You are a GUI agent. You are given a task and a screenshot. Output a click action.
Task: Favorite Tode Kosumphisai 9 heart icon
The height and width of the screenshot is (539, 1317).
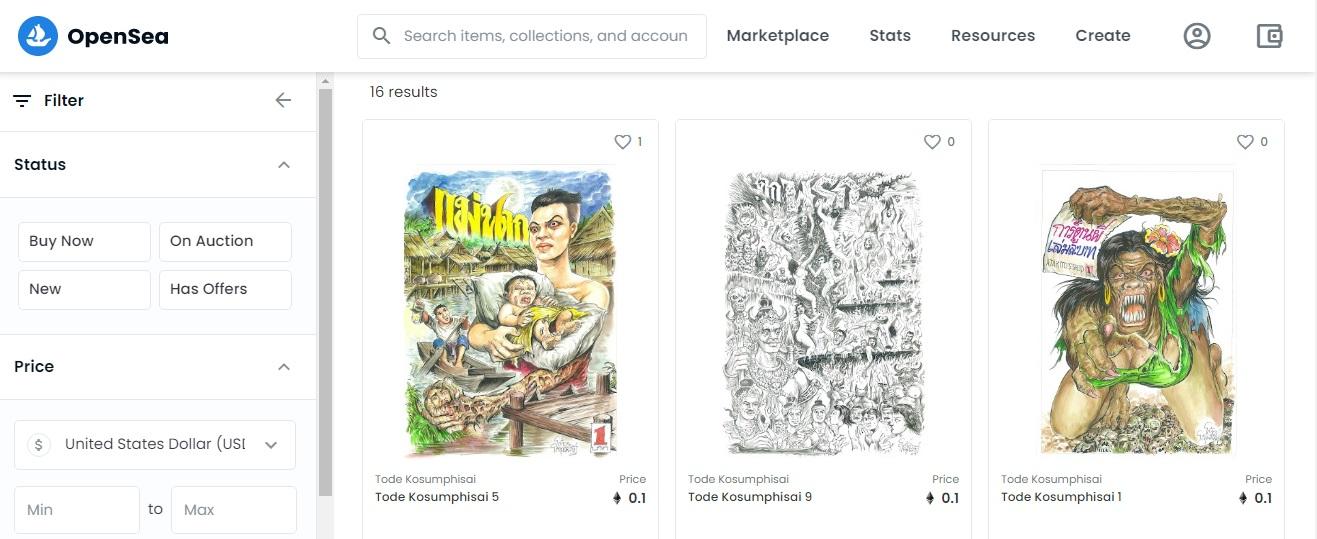coord(932,142)
